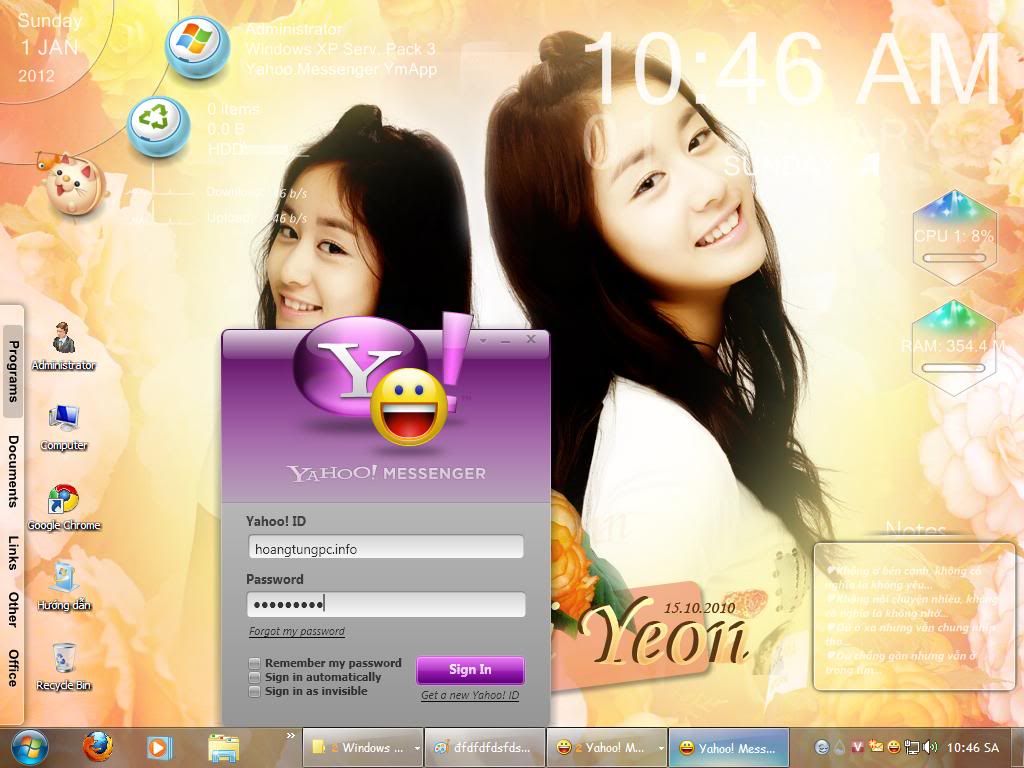Activate the Yahoo! Mess... taskbar button
1024x768 pixels.
[x=729, y=748]
